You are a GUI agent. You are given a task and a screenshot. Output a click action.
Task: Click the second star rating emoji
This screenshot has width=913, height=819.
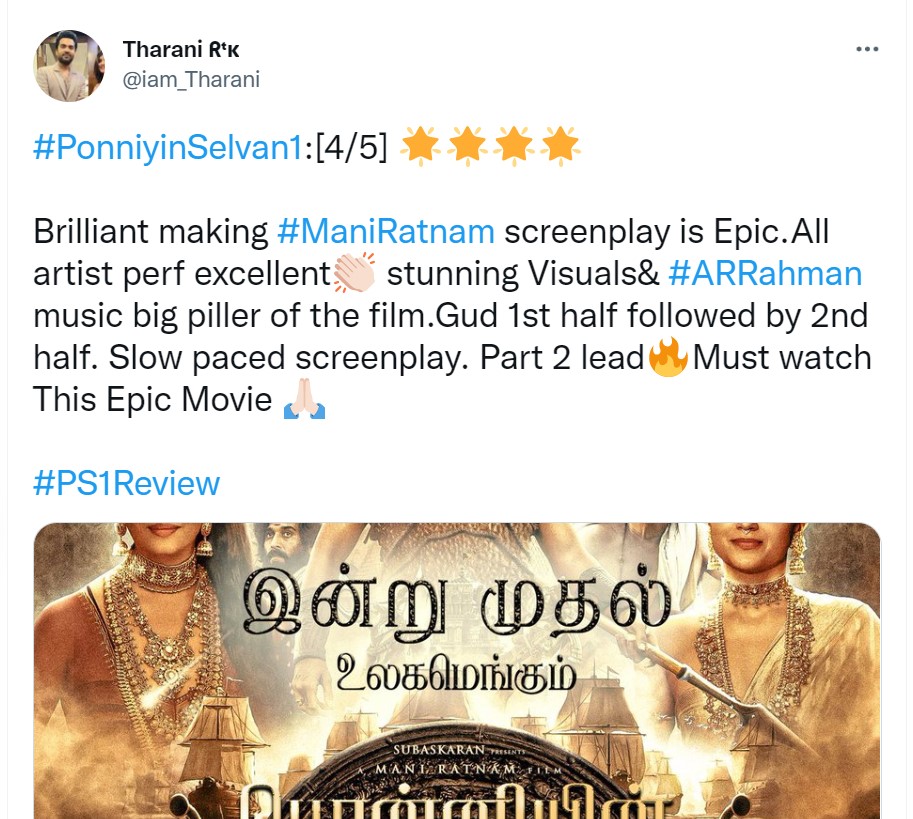point(468,145)
